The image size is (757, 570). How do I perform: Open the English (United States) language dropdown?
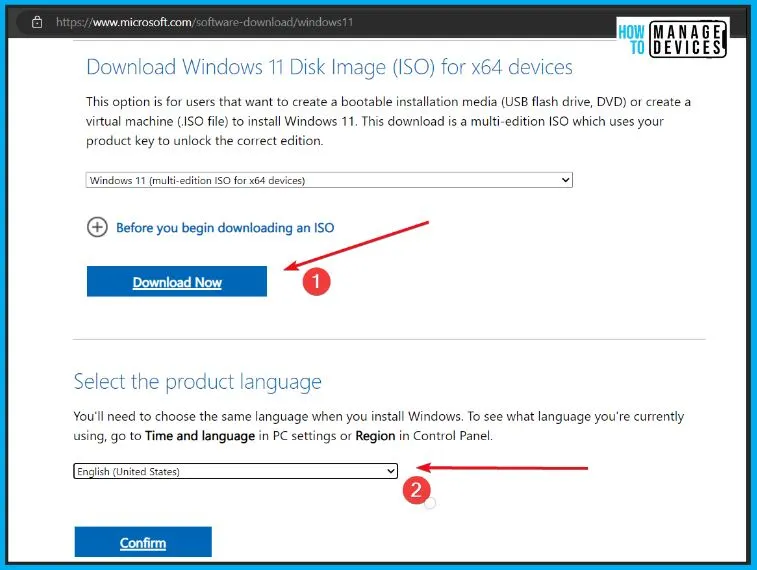[236, 471]
